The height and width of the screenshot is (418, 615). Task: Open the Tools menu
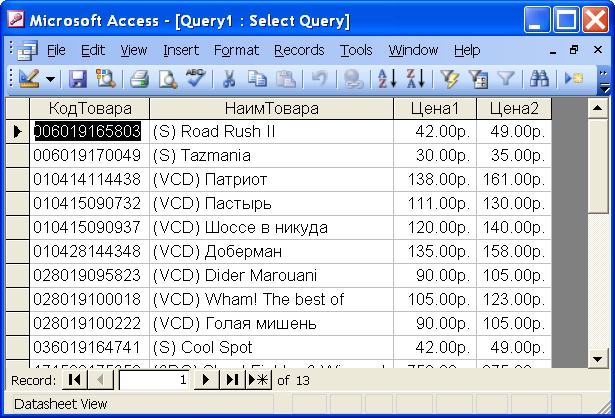356,50
